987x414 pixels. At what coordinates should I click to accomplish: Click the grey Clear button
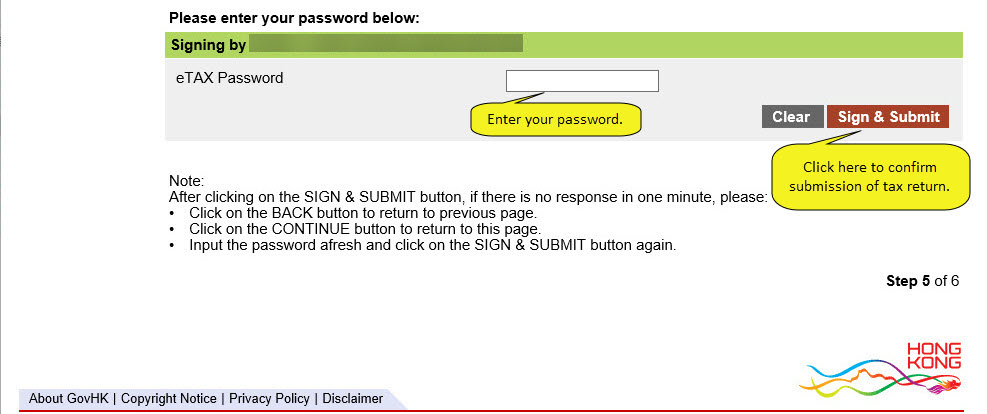792,117
